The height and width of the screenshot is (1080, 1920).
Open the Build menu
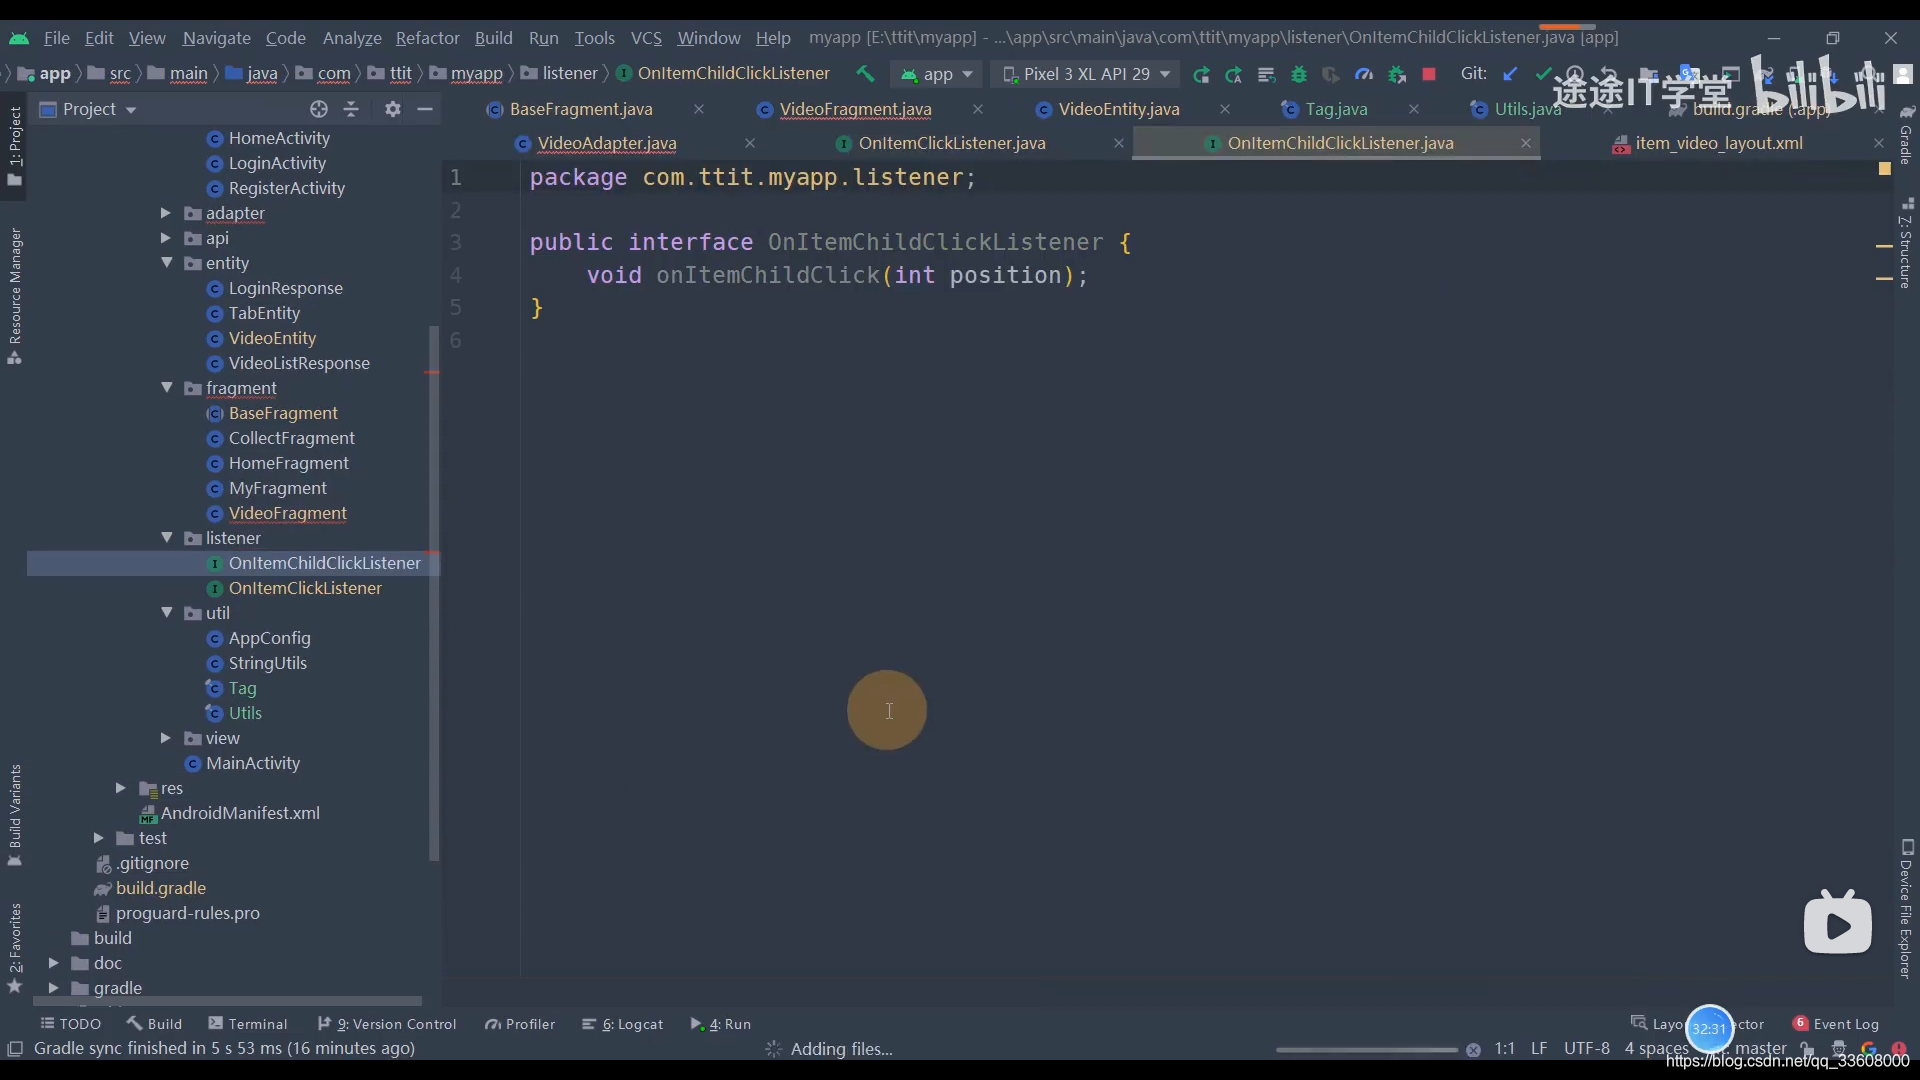(x=493, y=38)
